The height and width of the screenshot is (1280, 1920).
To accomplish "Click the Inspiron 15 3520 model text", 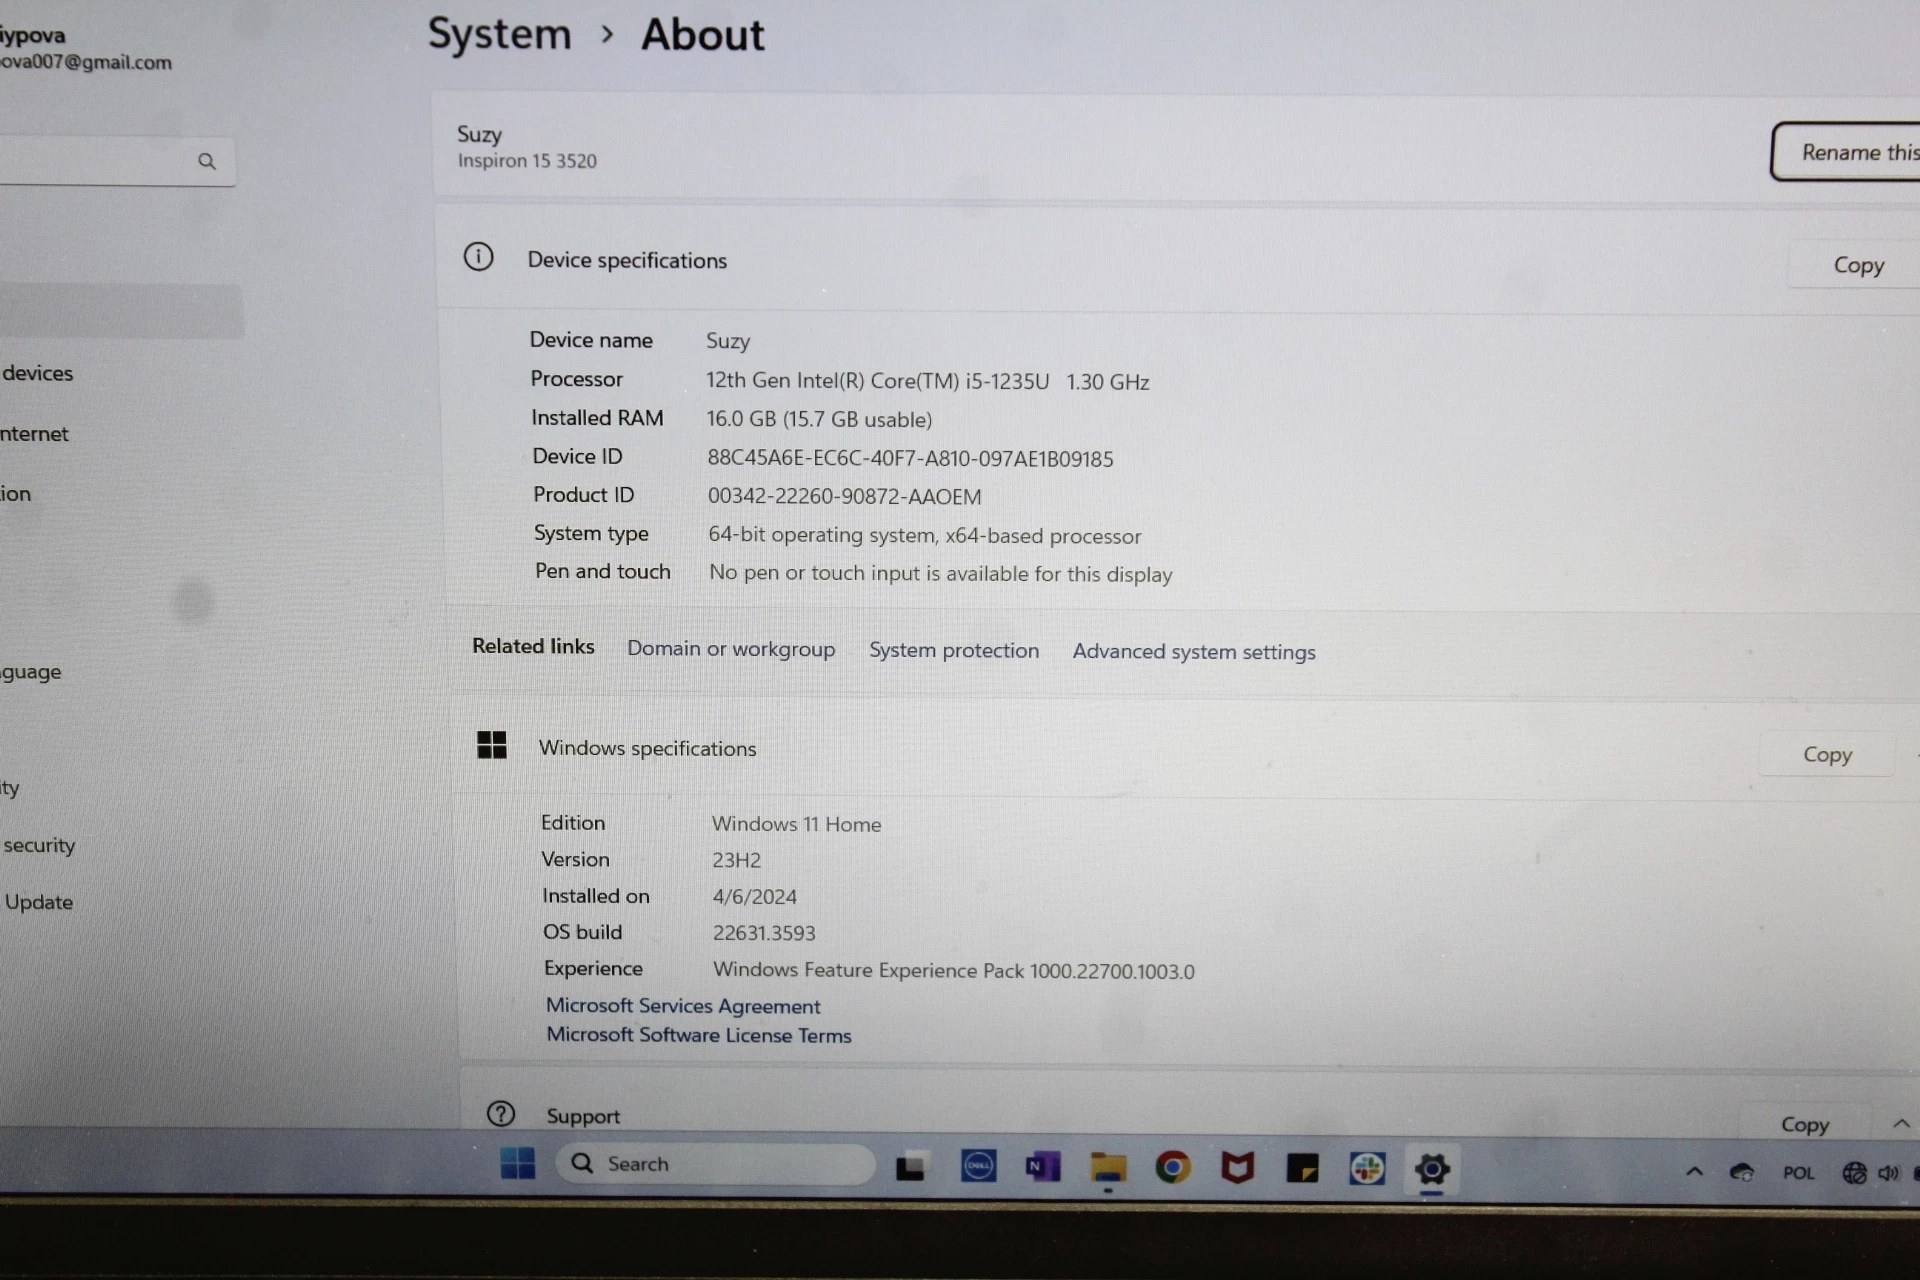I will [x=527, y=161].
